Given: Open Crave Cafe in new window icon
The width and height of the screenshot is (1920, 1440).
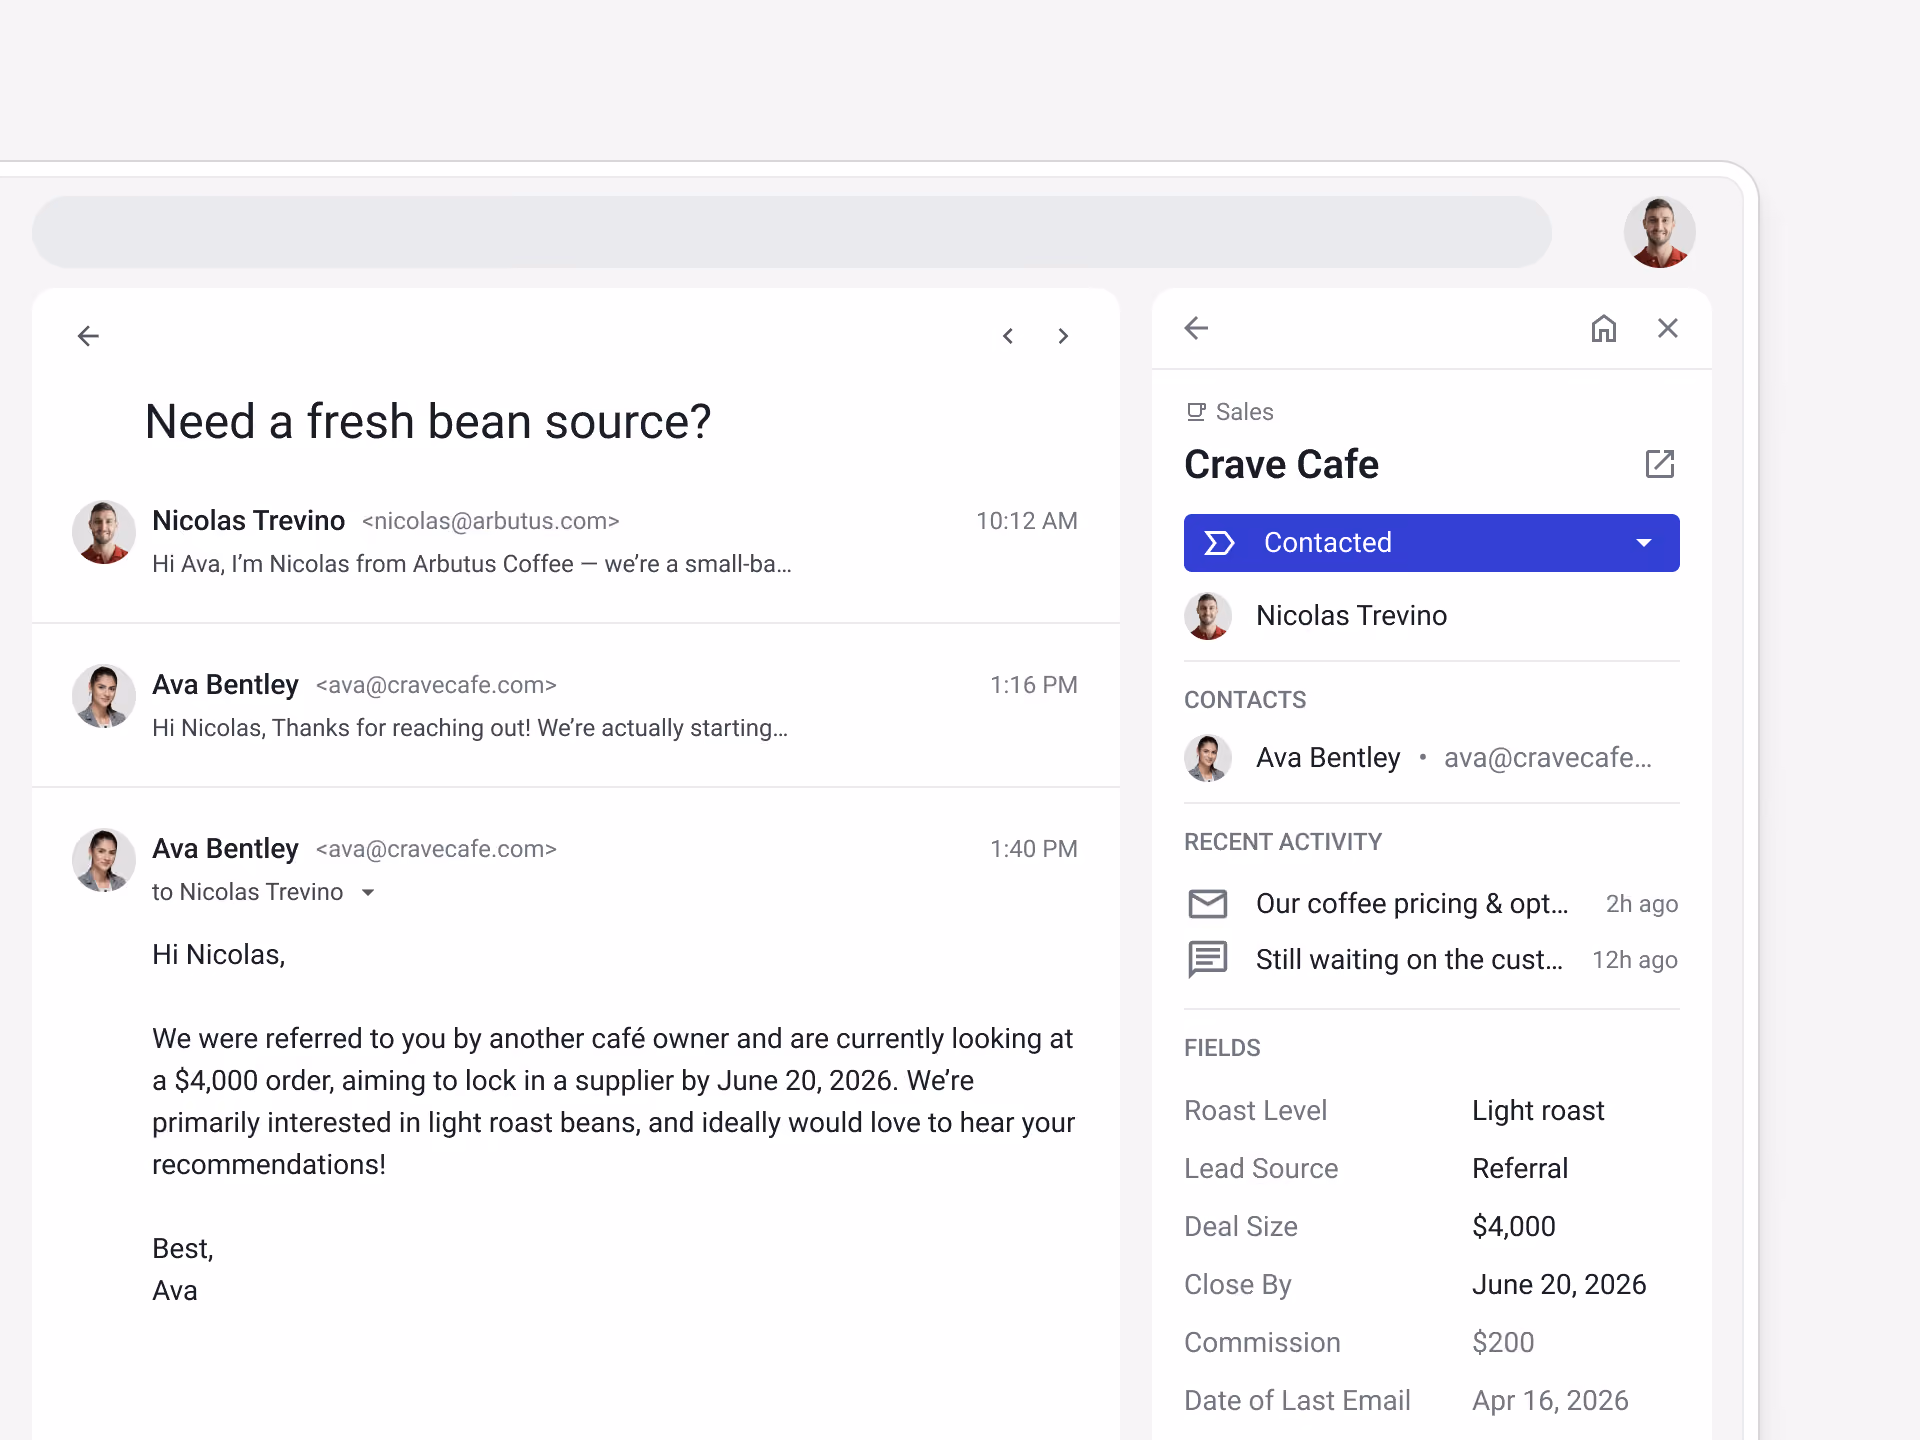Looking at the screenshot, I should click(x=1660, y=464).
